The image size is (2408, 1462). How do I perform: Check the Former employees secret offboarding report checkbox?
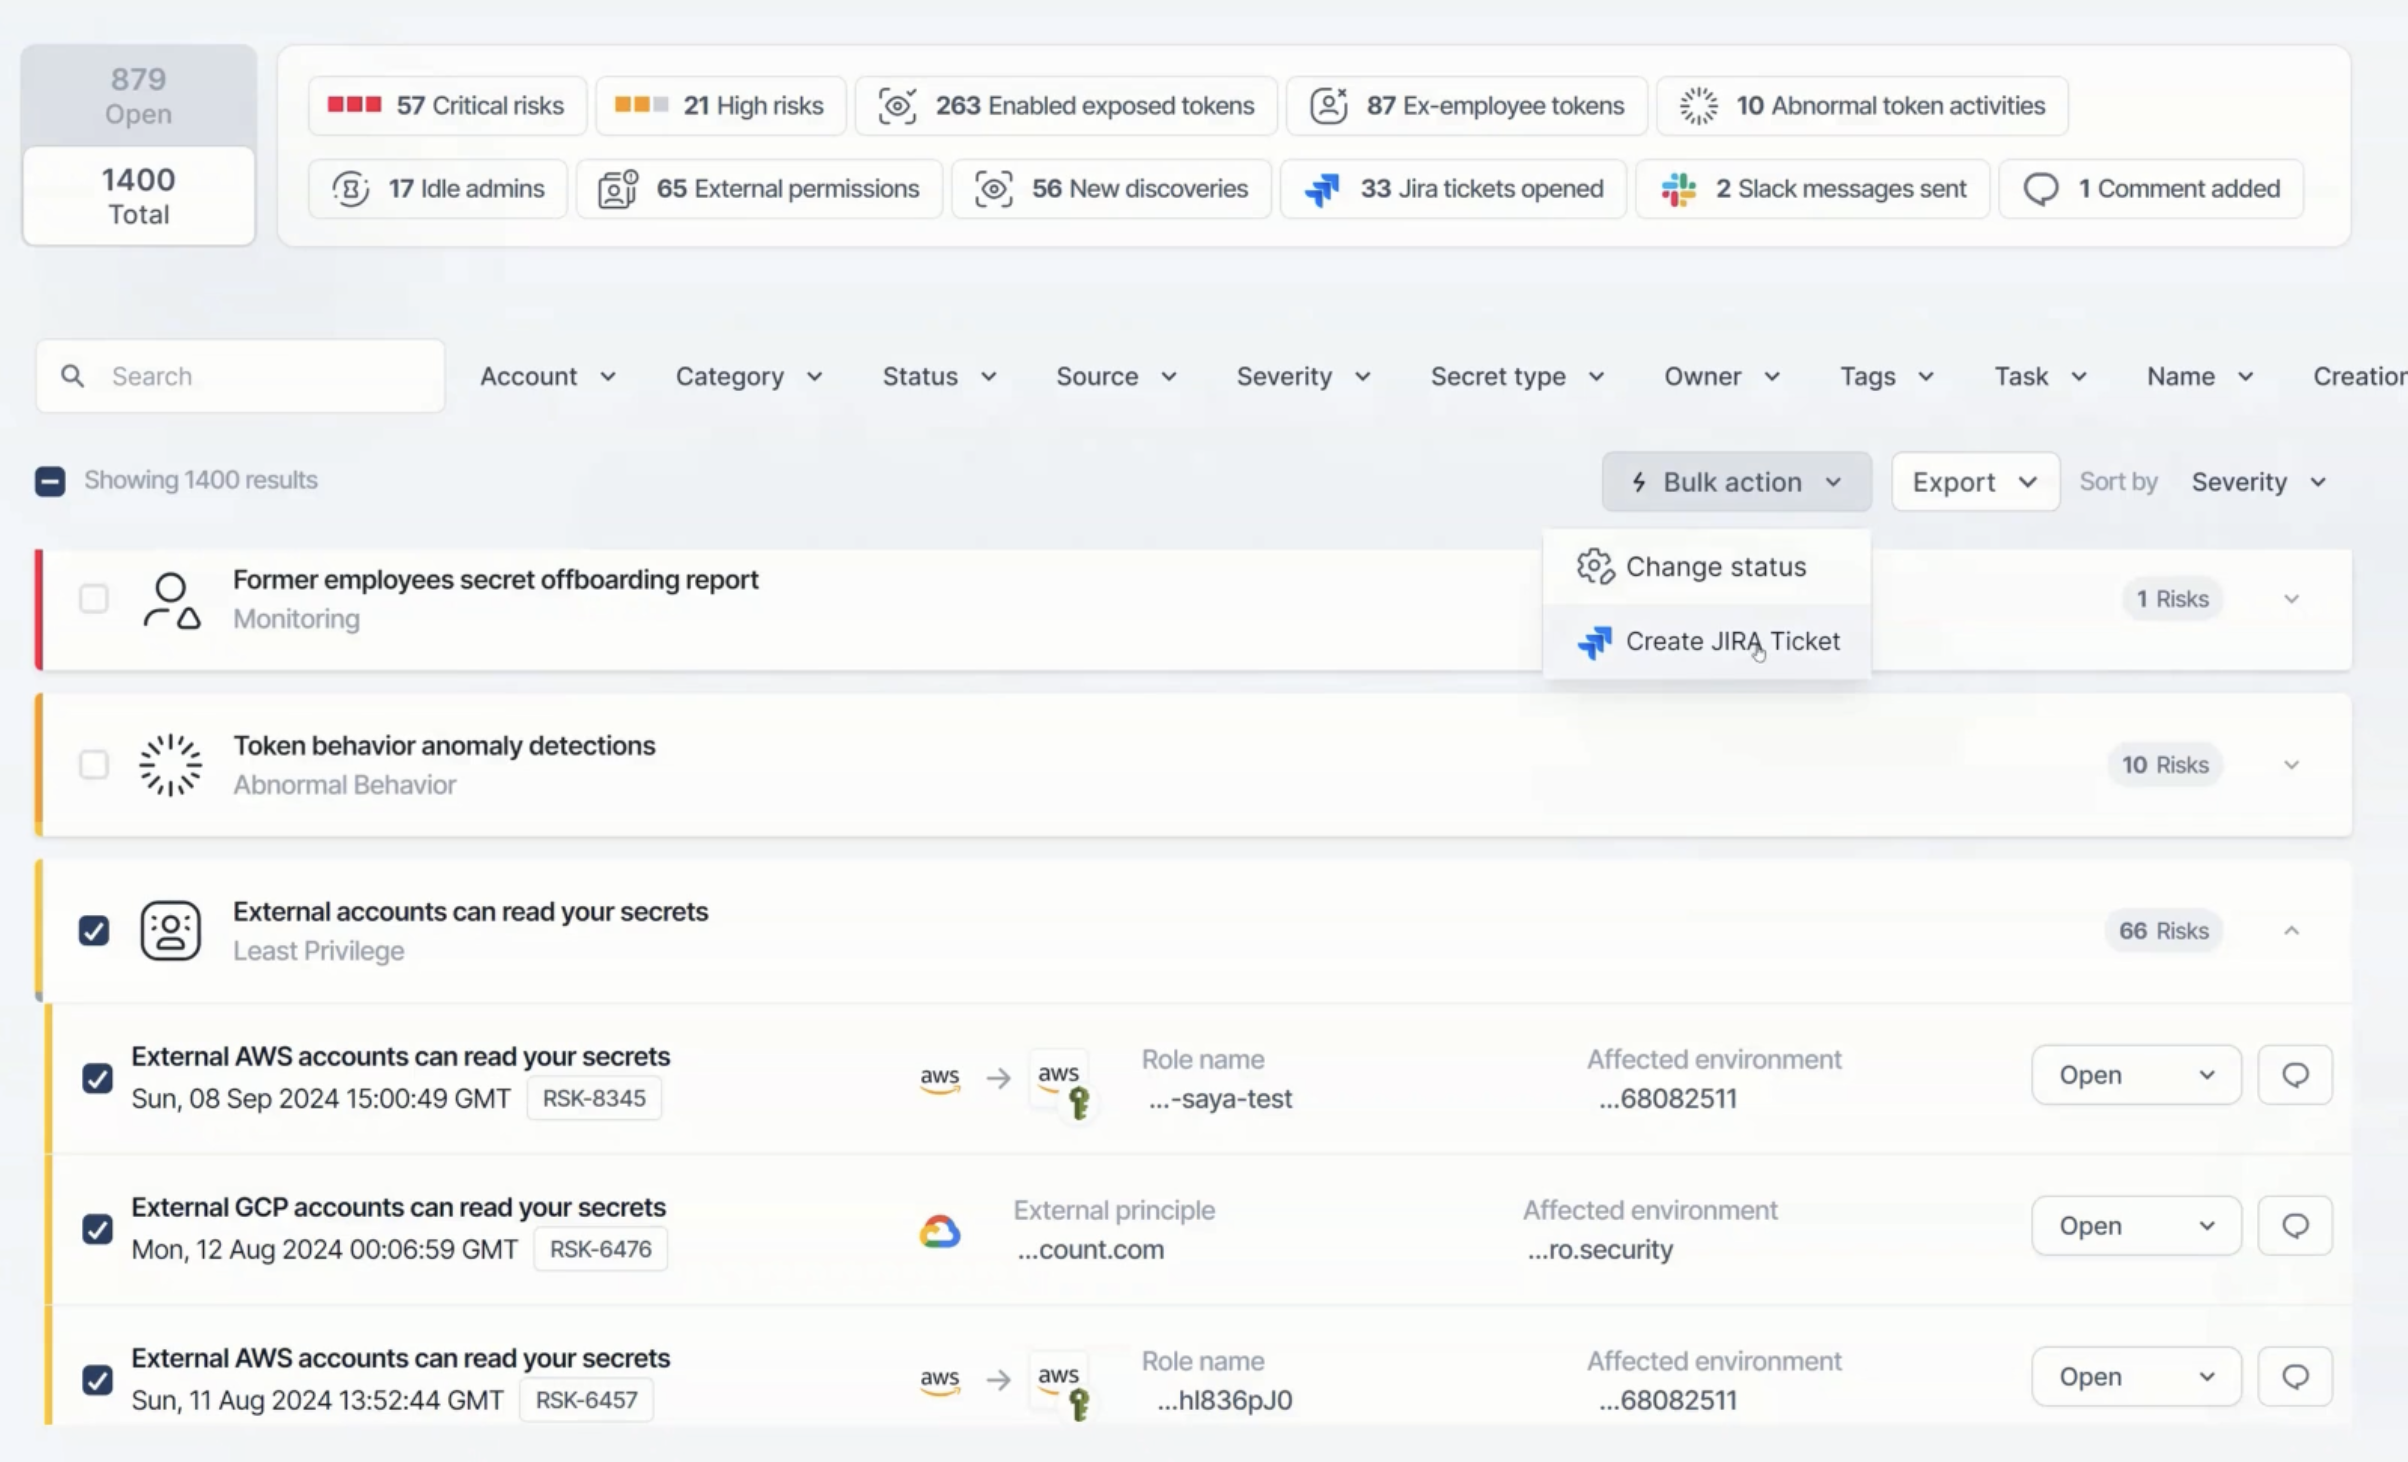[94, 599]
